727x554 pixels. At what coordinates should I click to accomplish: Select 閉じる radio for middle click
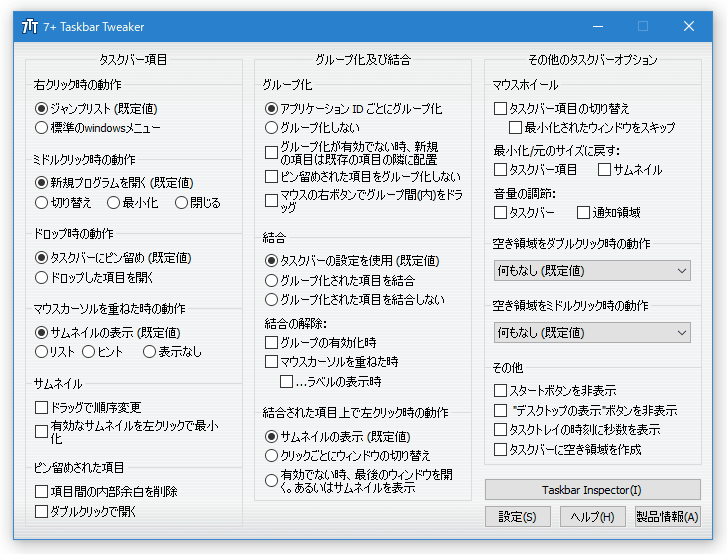point(181,203)
